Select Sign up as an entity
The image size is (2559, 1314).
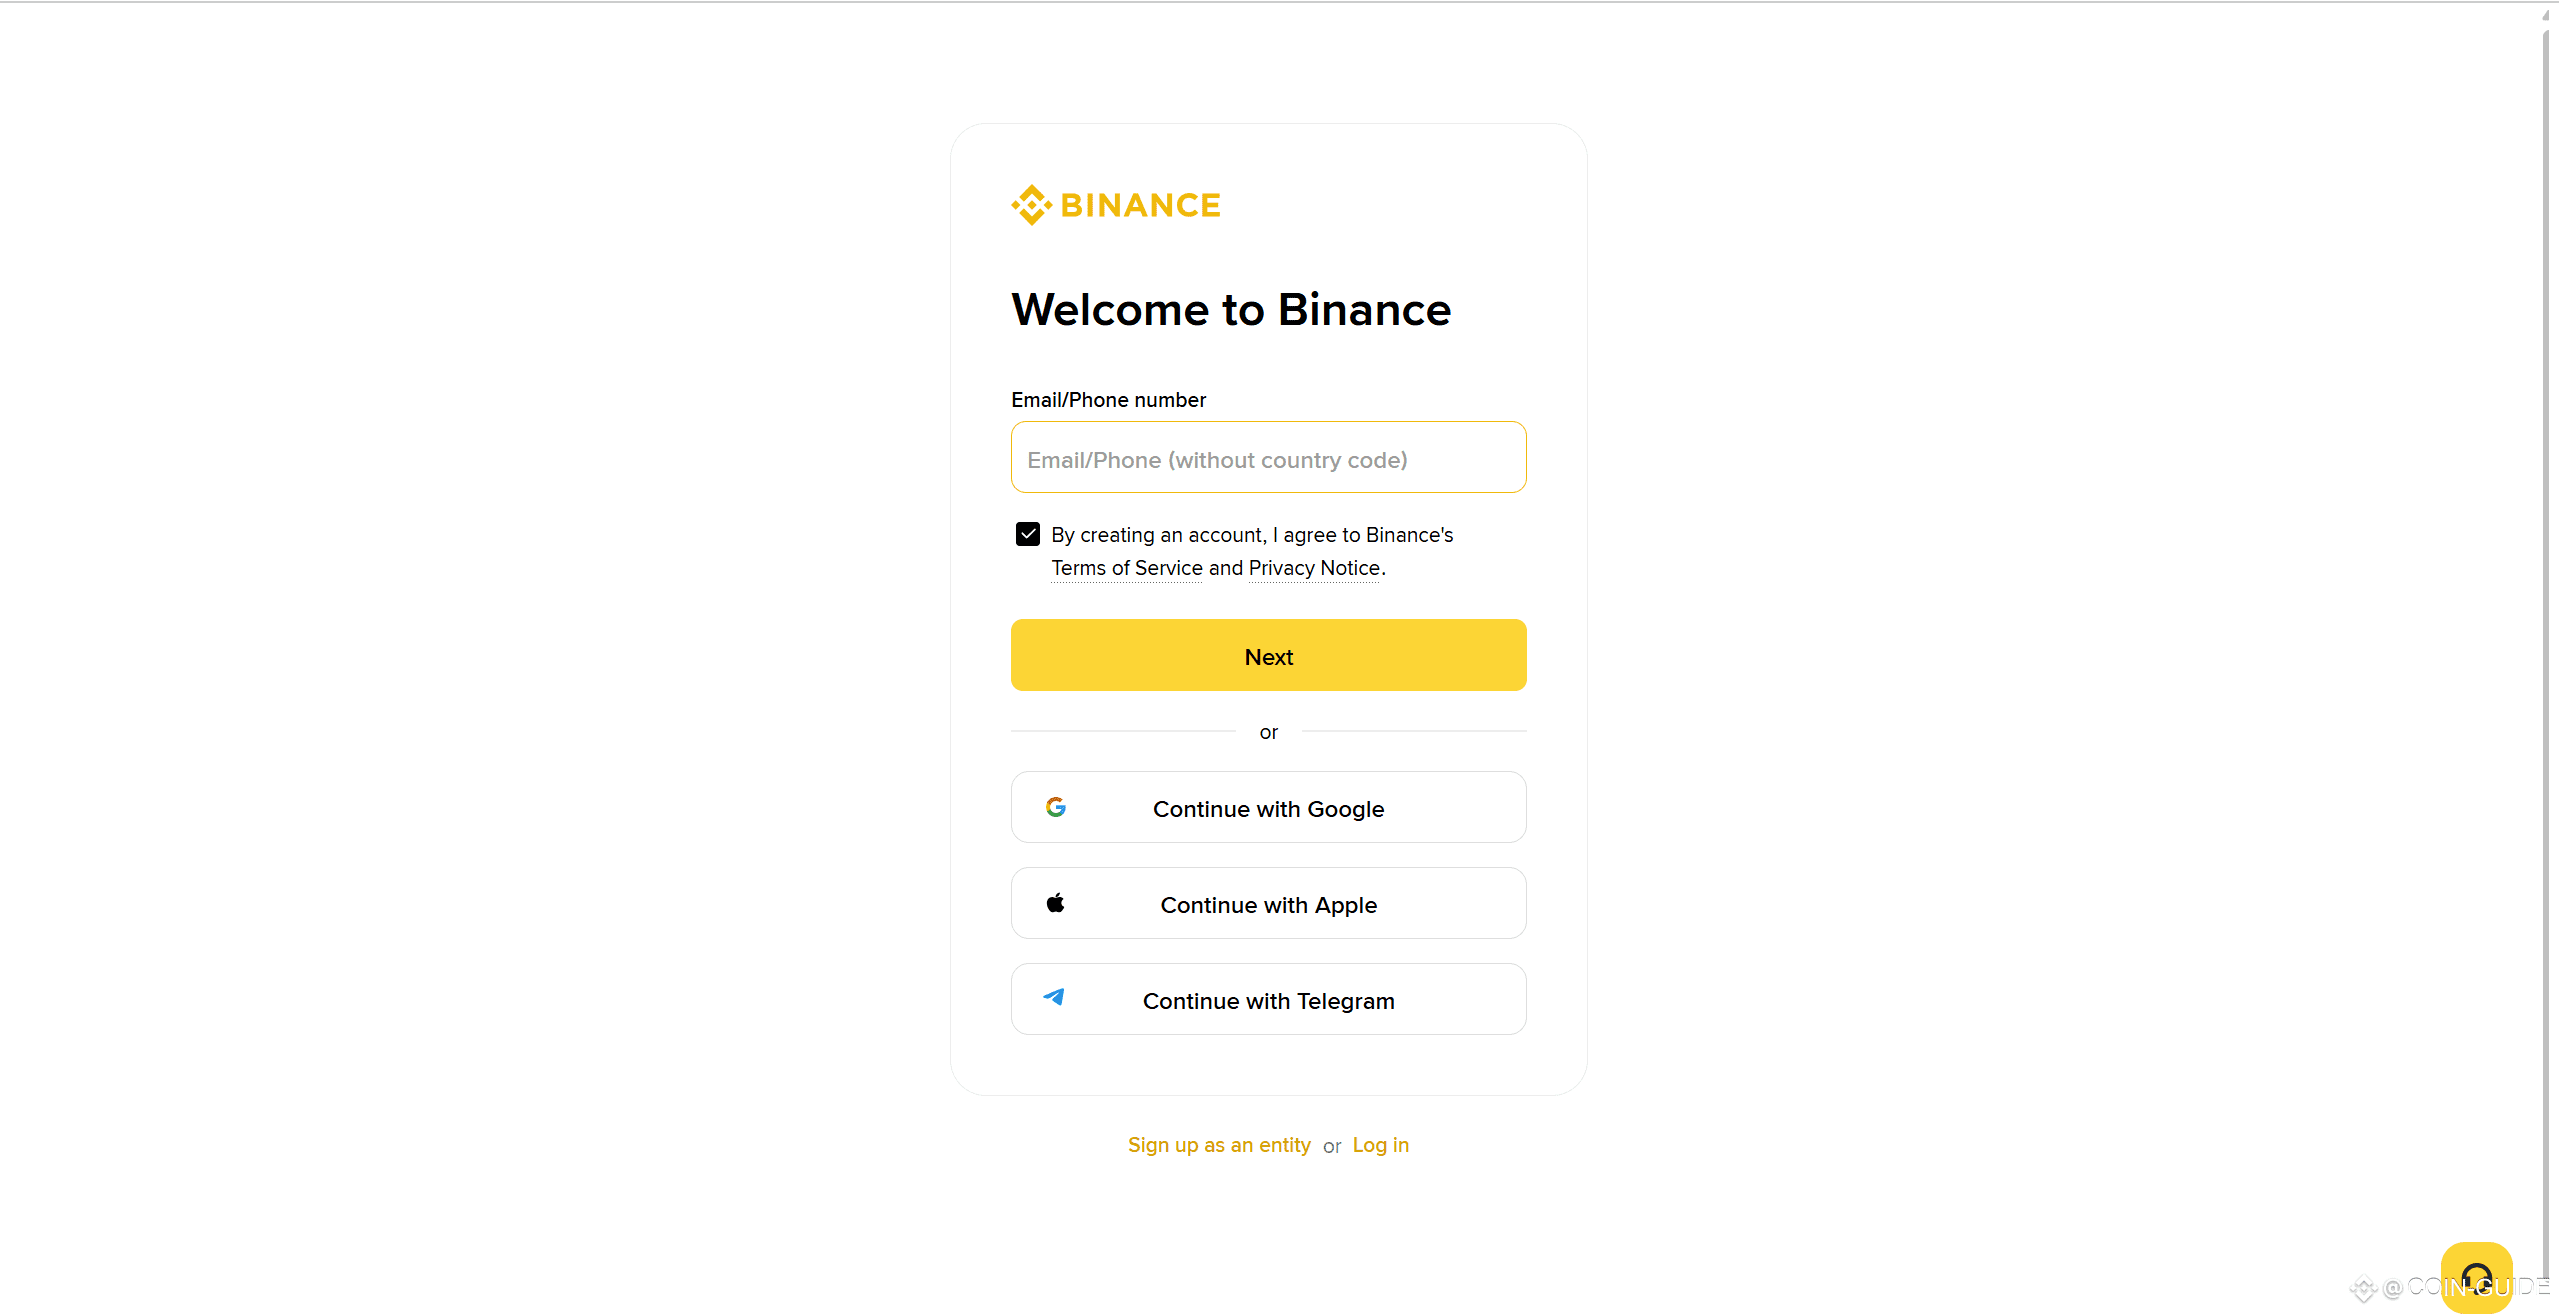pyautogui.click(x=1219, y=1145)
